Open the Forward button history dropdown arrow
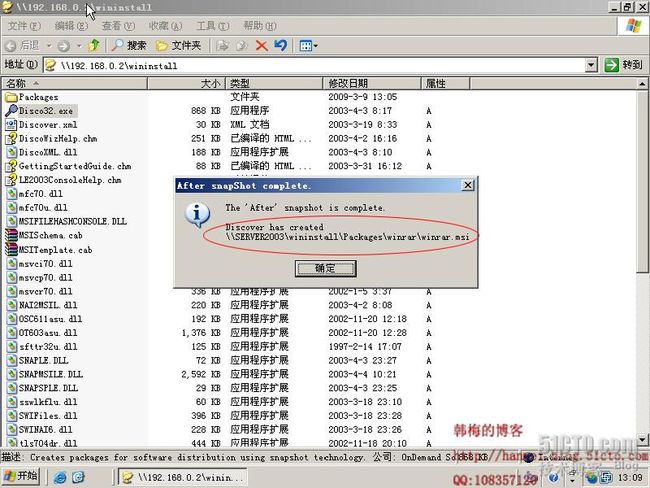 click(79, 45)
